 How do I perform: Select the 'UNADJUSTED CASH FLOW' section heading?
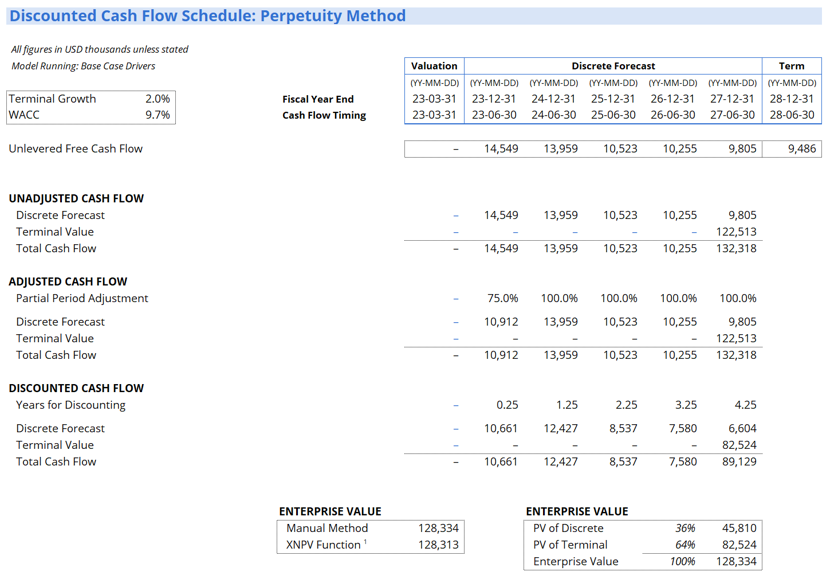(x=76, y=199)
